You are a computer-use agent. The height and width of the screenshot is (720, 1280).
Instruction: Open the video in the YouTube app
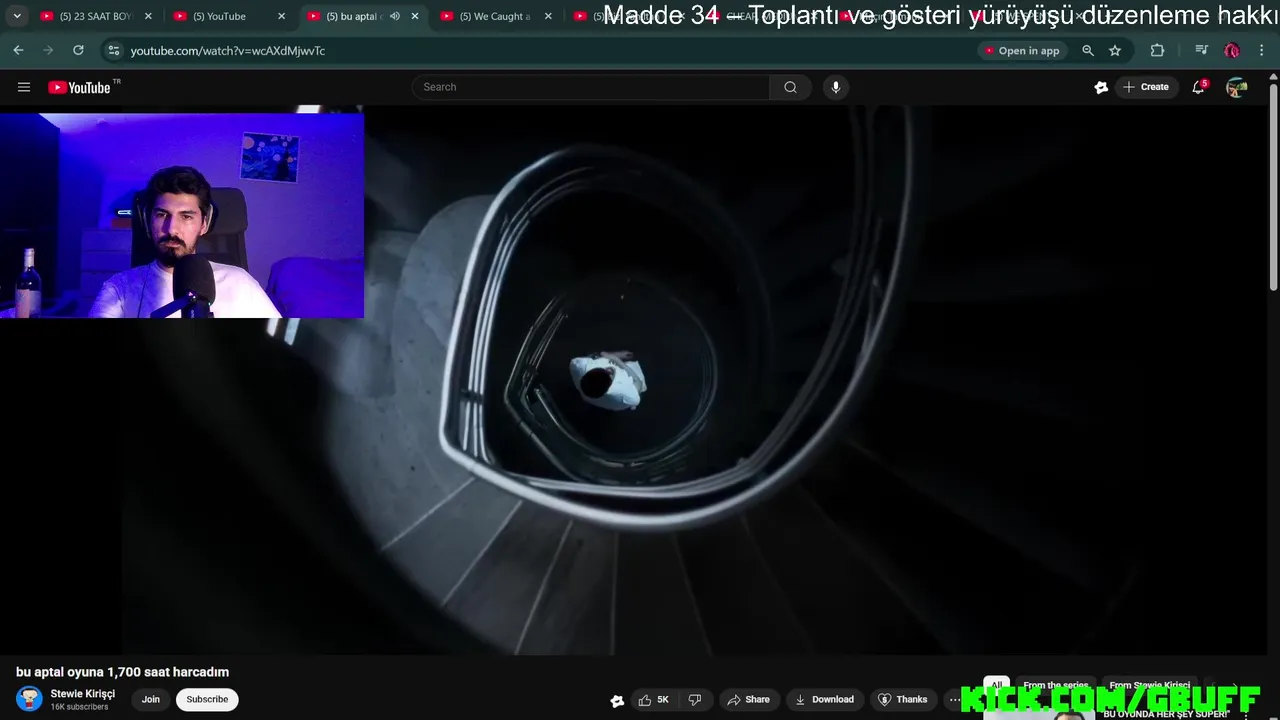[1021, 50]
